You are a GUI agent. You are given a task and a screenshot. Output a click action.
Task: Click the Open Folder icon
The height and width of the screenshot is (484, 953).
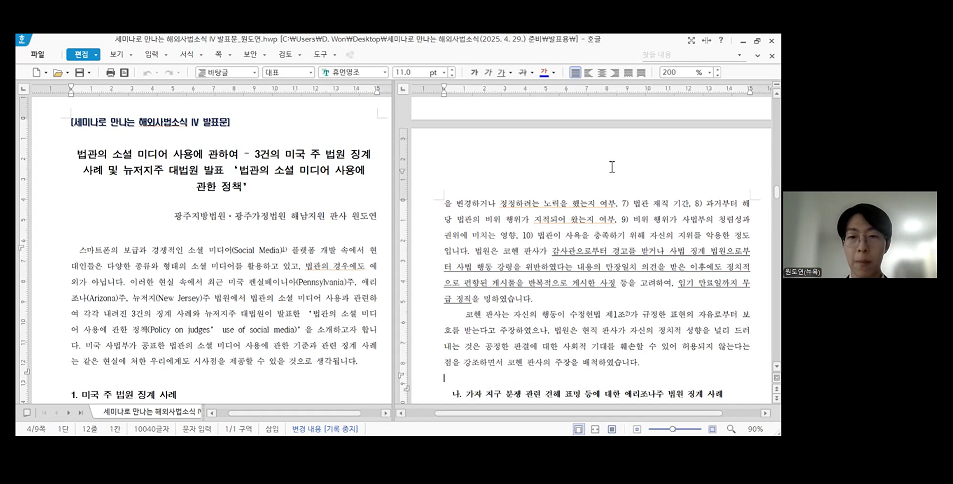pyautogui.click(x=58, y=72)
